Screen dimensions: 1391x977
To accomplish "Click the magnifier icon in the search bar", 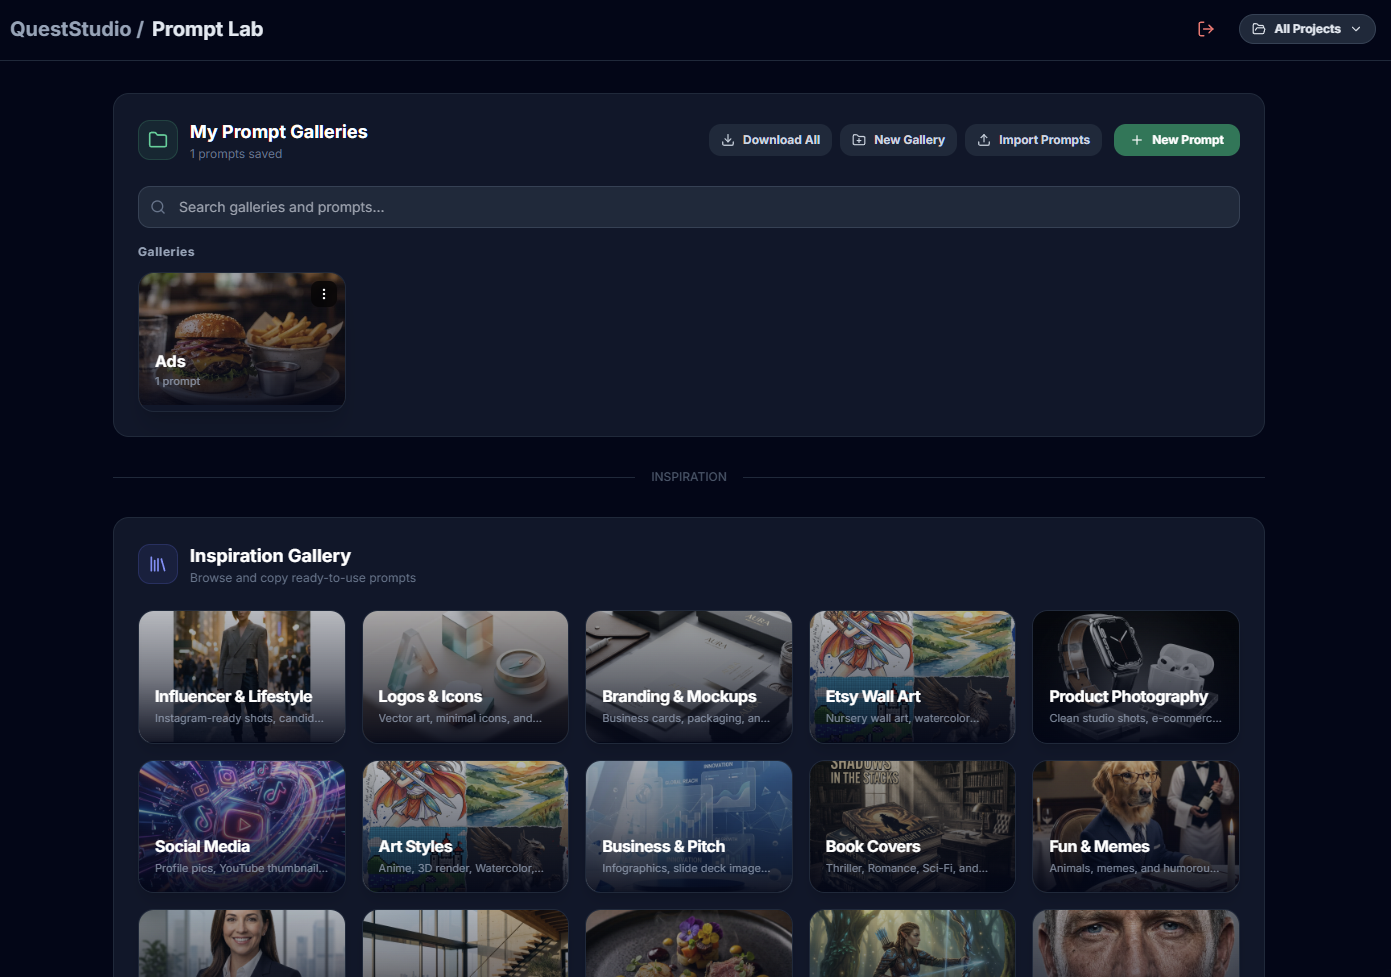I will point(158,207).
